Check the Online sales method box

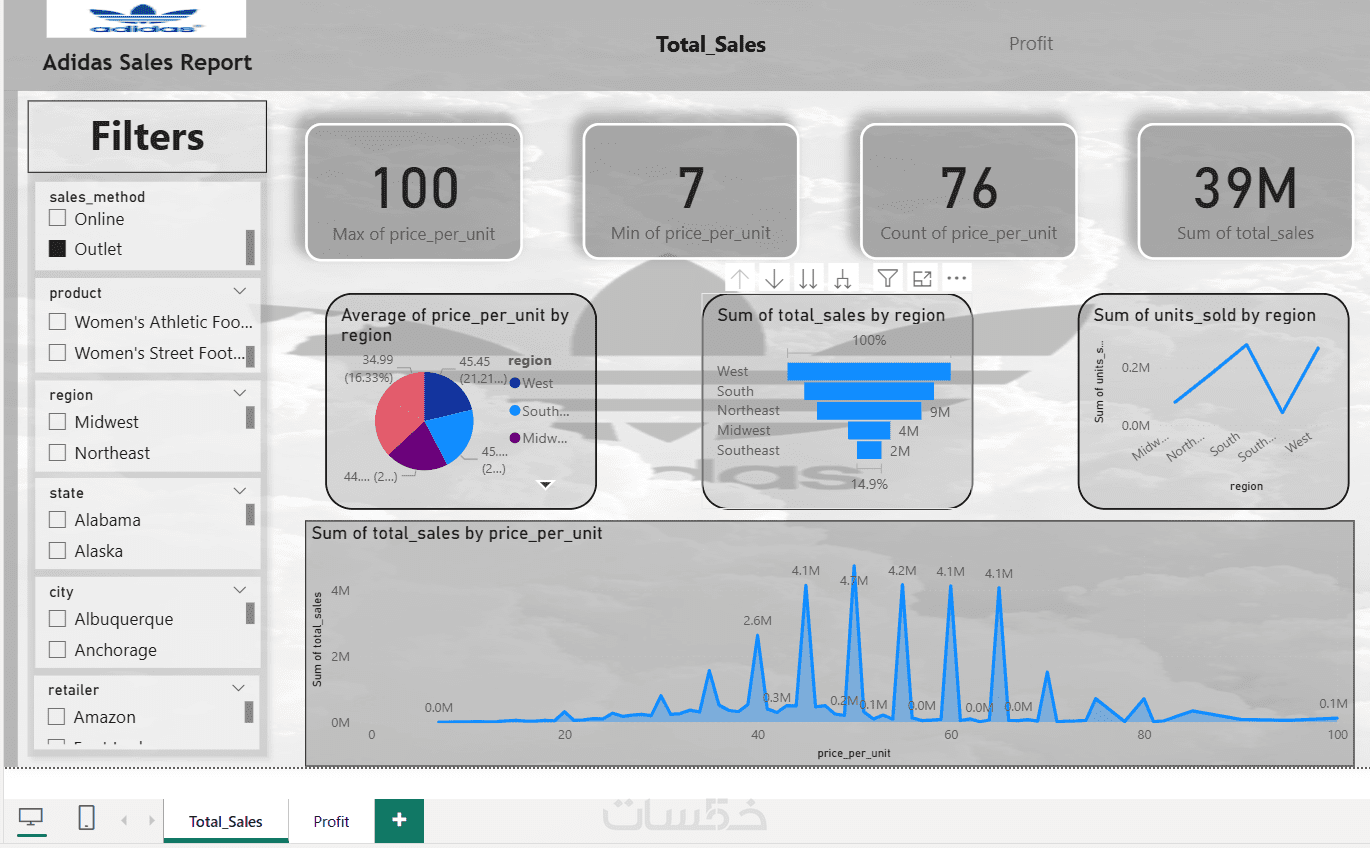(x=58, y=218)
